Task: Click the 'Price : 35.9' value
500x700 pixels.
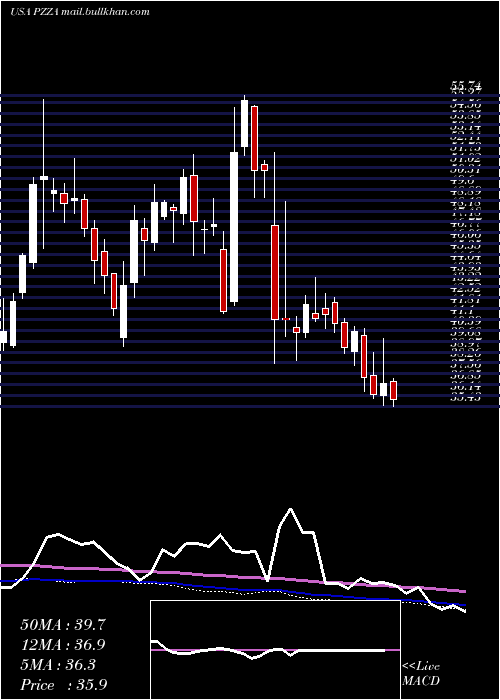Action: [63, 685]
